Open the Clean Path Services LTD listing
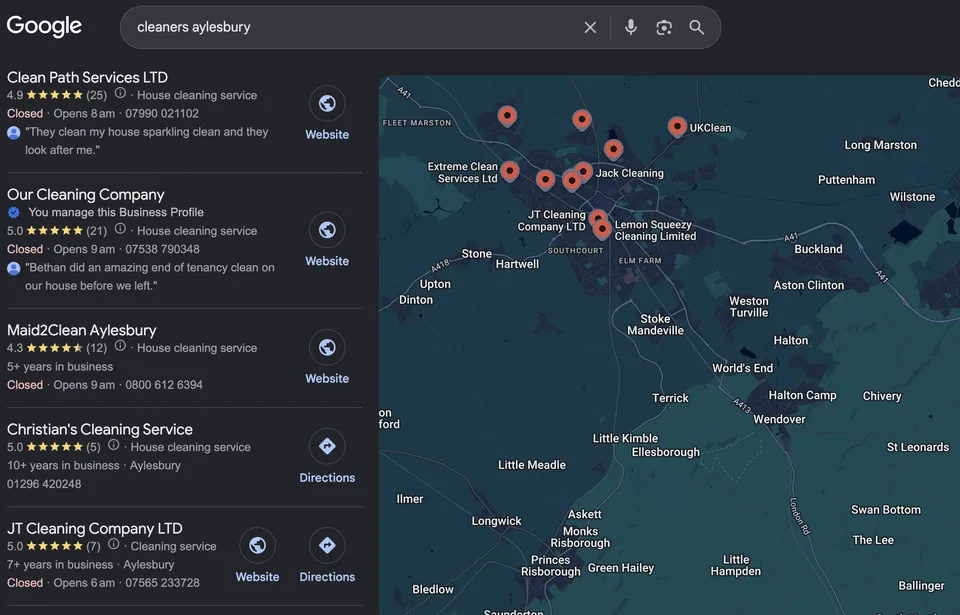960x615 pixels. click(87, 77)
